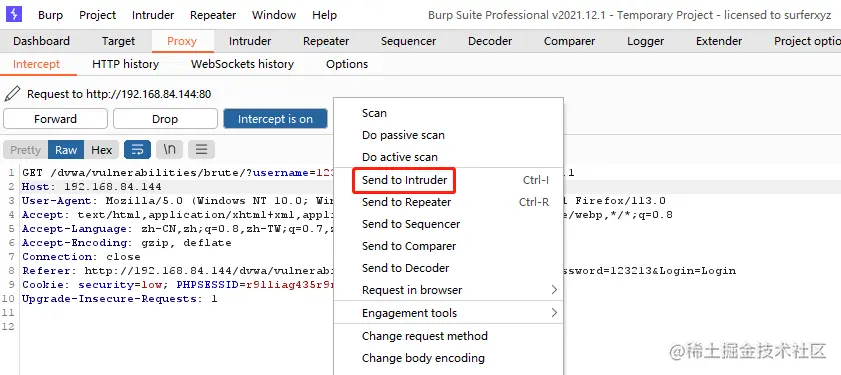This screenshot has width=841, height=375.
Task: Toggle the Intercept is on button
Action: pyautogui.click(x=275, y=119)
